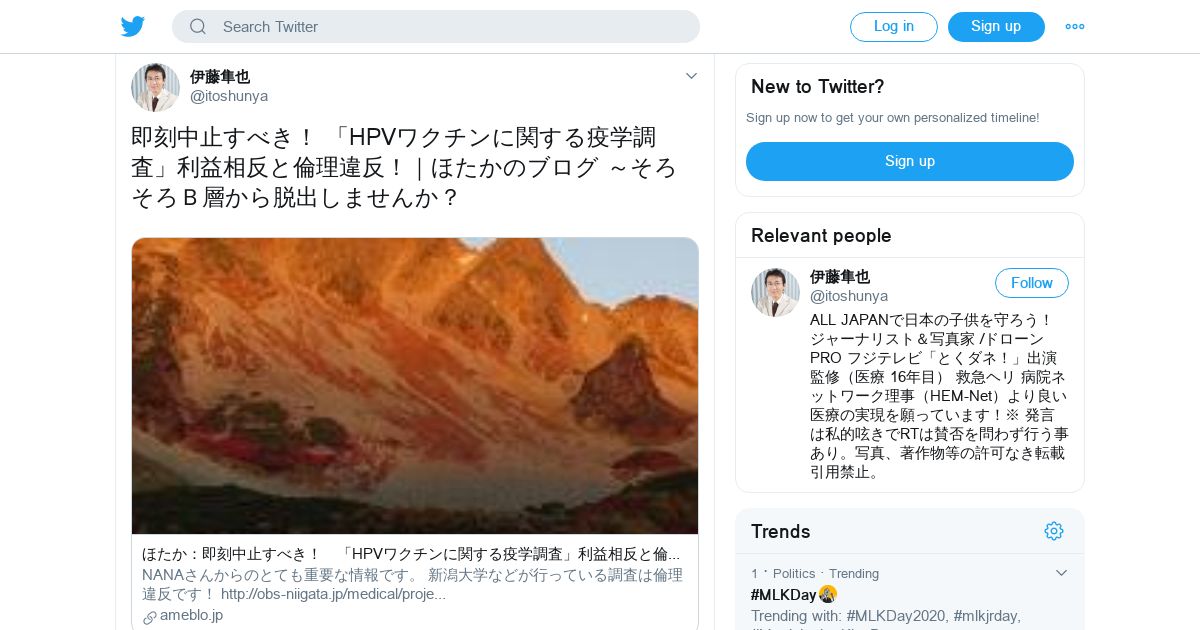The height and width of the screenshot is (630, 1200).
Task: Click tweet author's profile avatar
Action: (x=155, y=87)
